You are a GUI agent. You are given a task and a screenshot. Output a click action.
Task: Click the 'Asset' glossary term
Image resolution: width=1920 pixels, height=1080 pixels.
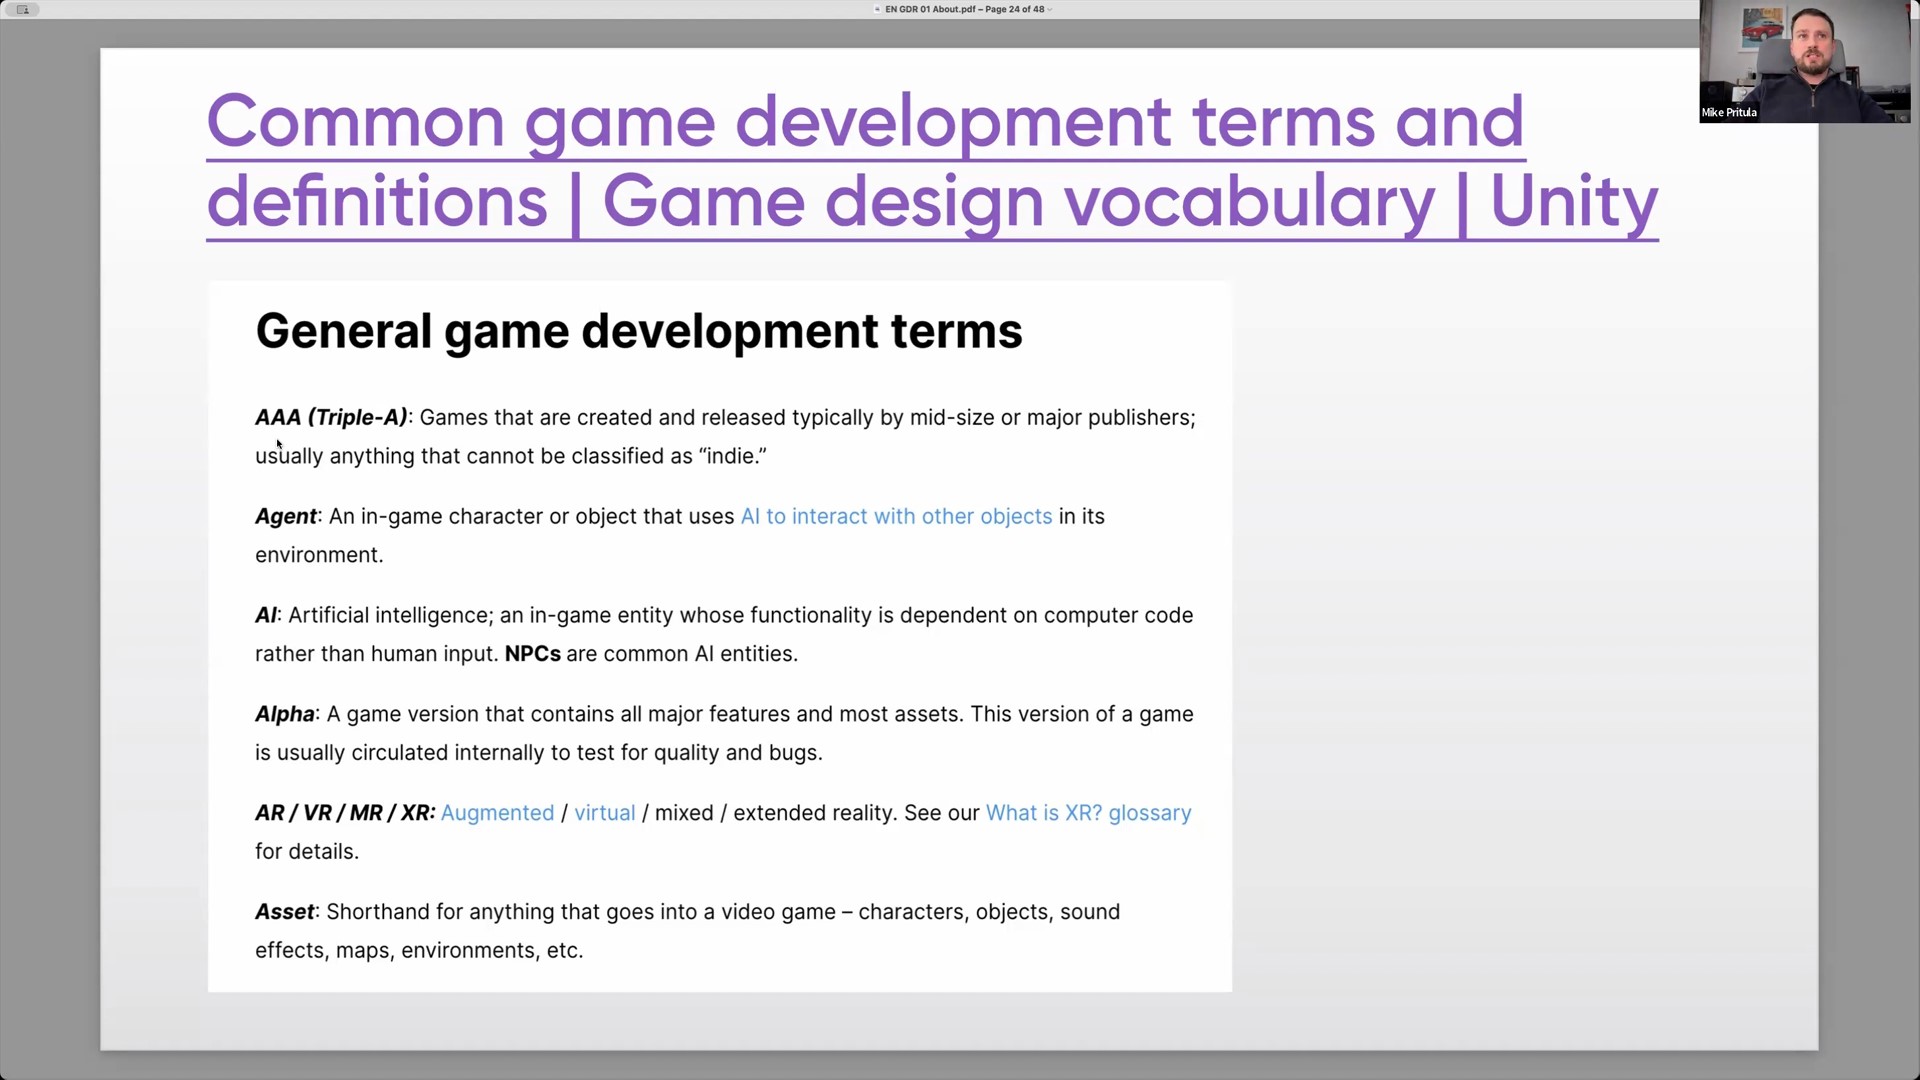pyautogui.click(x=284, y=912)
